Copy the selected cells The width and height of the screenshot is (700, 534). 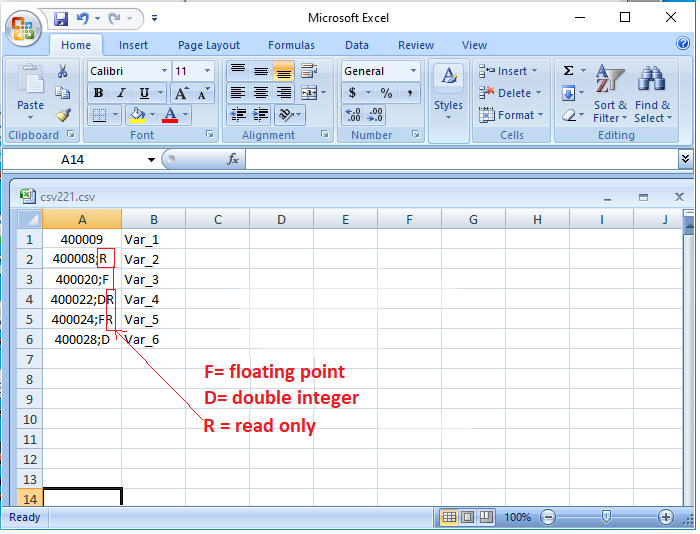tap(62, 93)
